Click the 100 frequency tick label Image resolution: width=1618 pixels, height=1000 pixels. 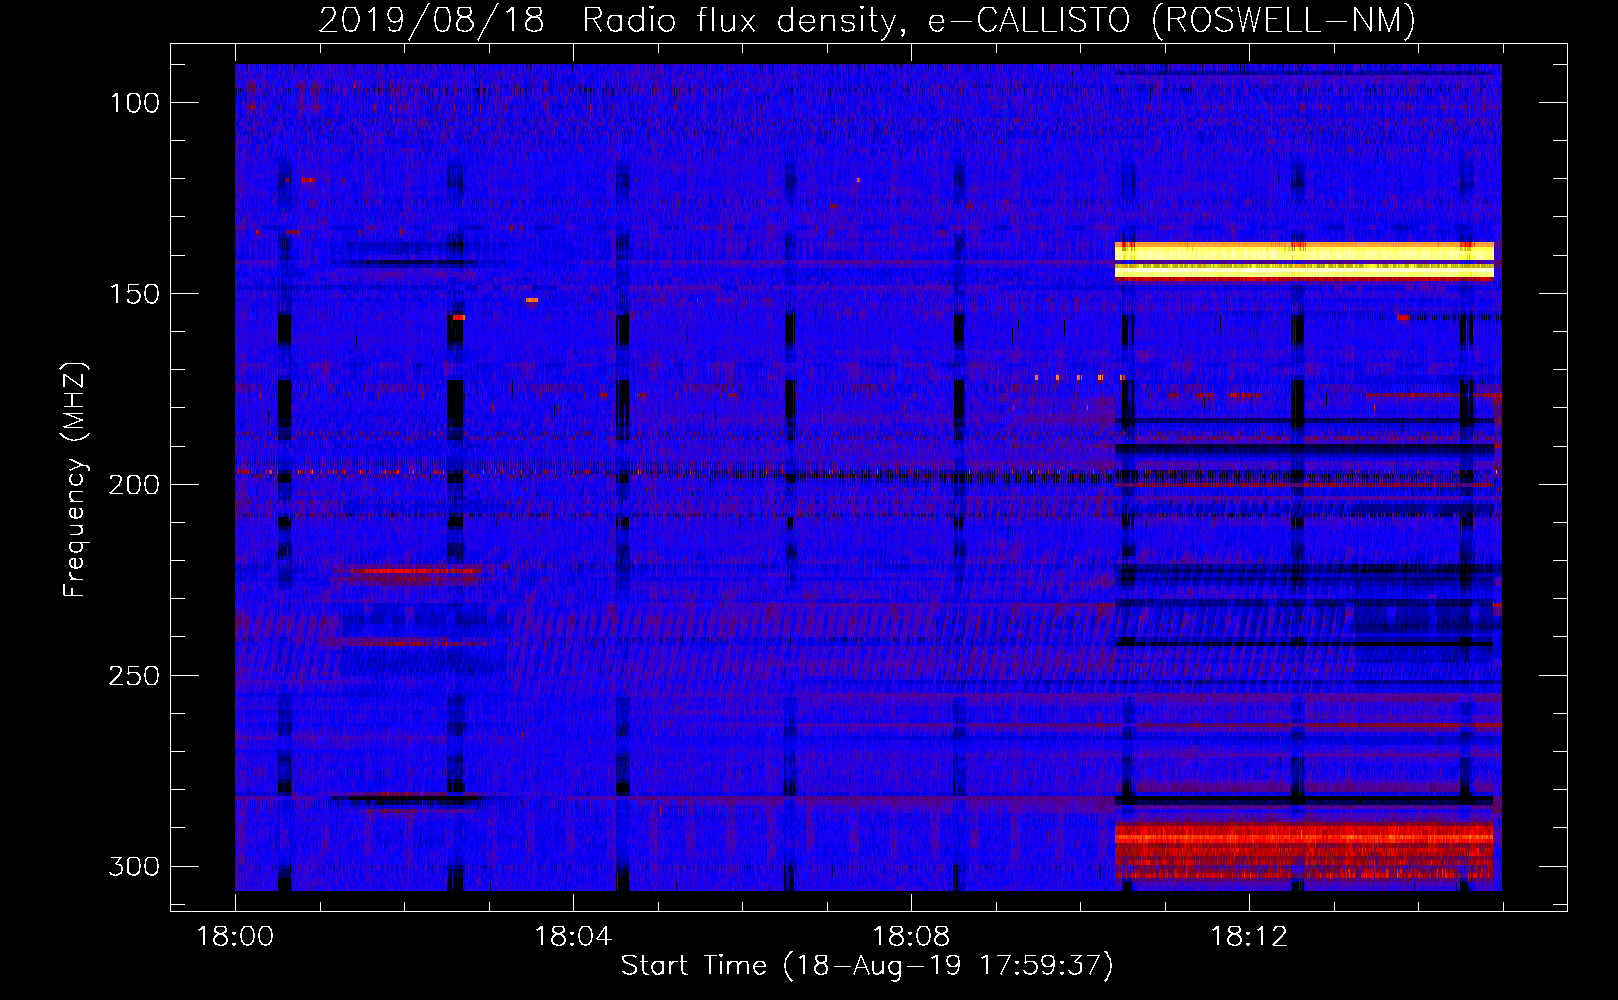(134, 103)
